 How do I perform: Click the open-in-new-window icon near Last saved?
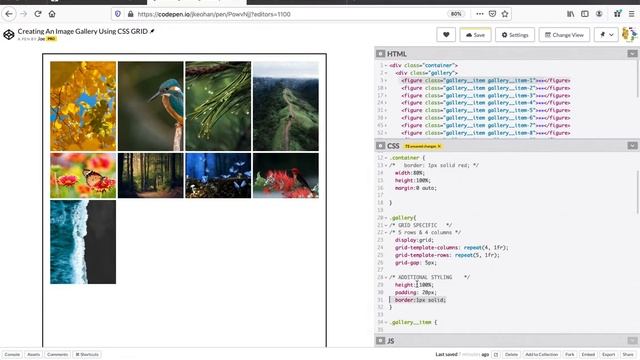click(x=496, y=354)
